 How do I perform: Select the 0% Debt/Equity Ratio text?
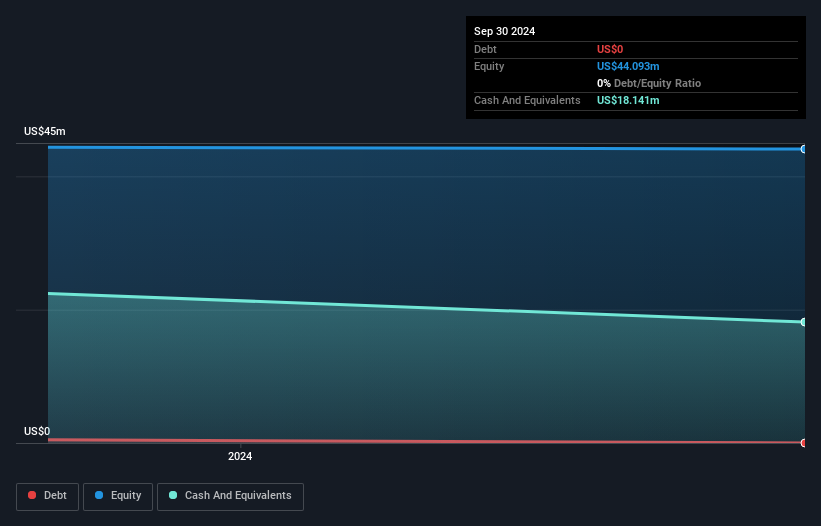(649, 83)
